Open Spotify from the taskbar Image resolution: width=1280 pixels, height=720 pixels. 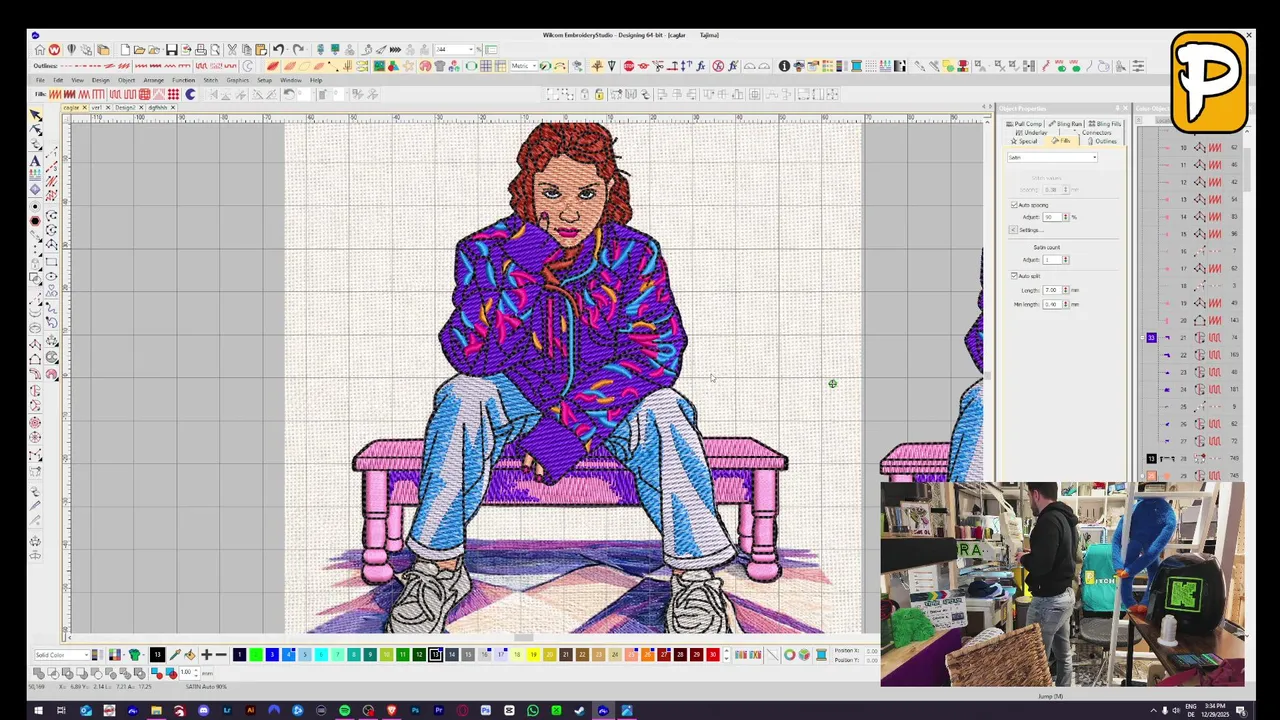tap(344, 710)
